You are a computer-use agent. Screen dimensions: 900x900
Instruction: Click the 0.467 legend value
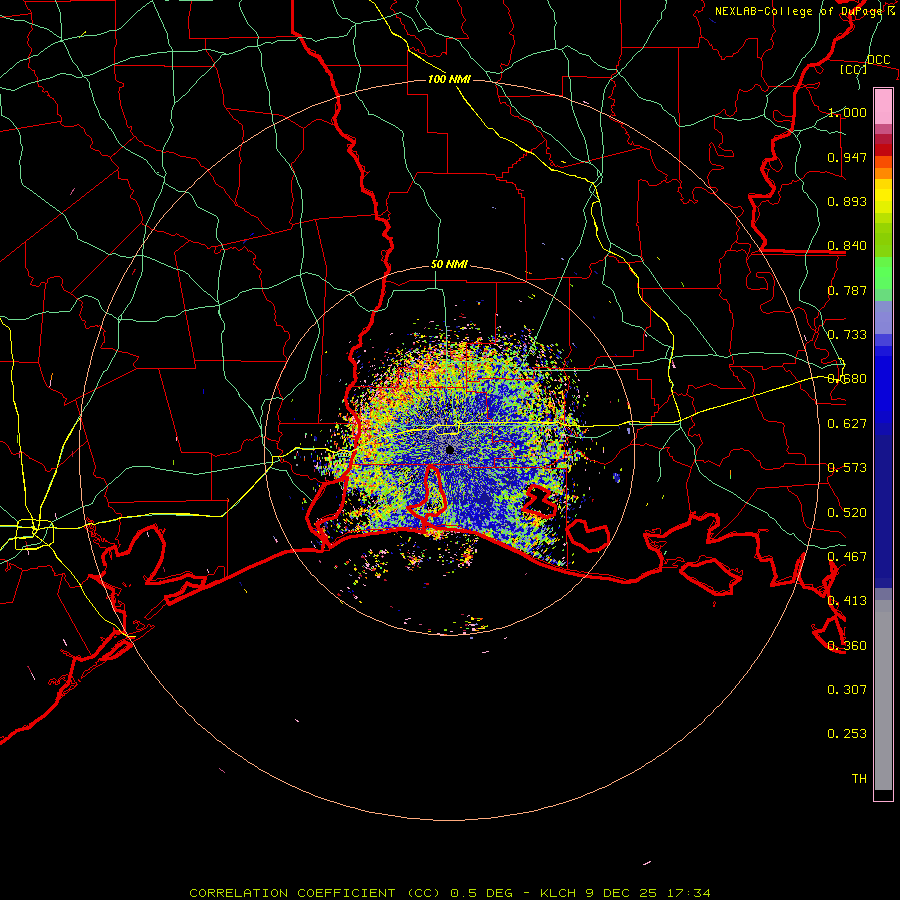pyautogui.click(x=847, y=557)
